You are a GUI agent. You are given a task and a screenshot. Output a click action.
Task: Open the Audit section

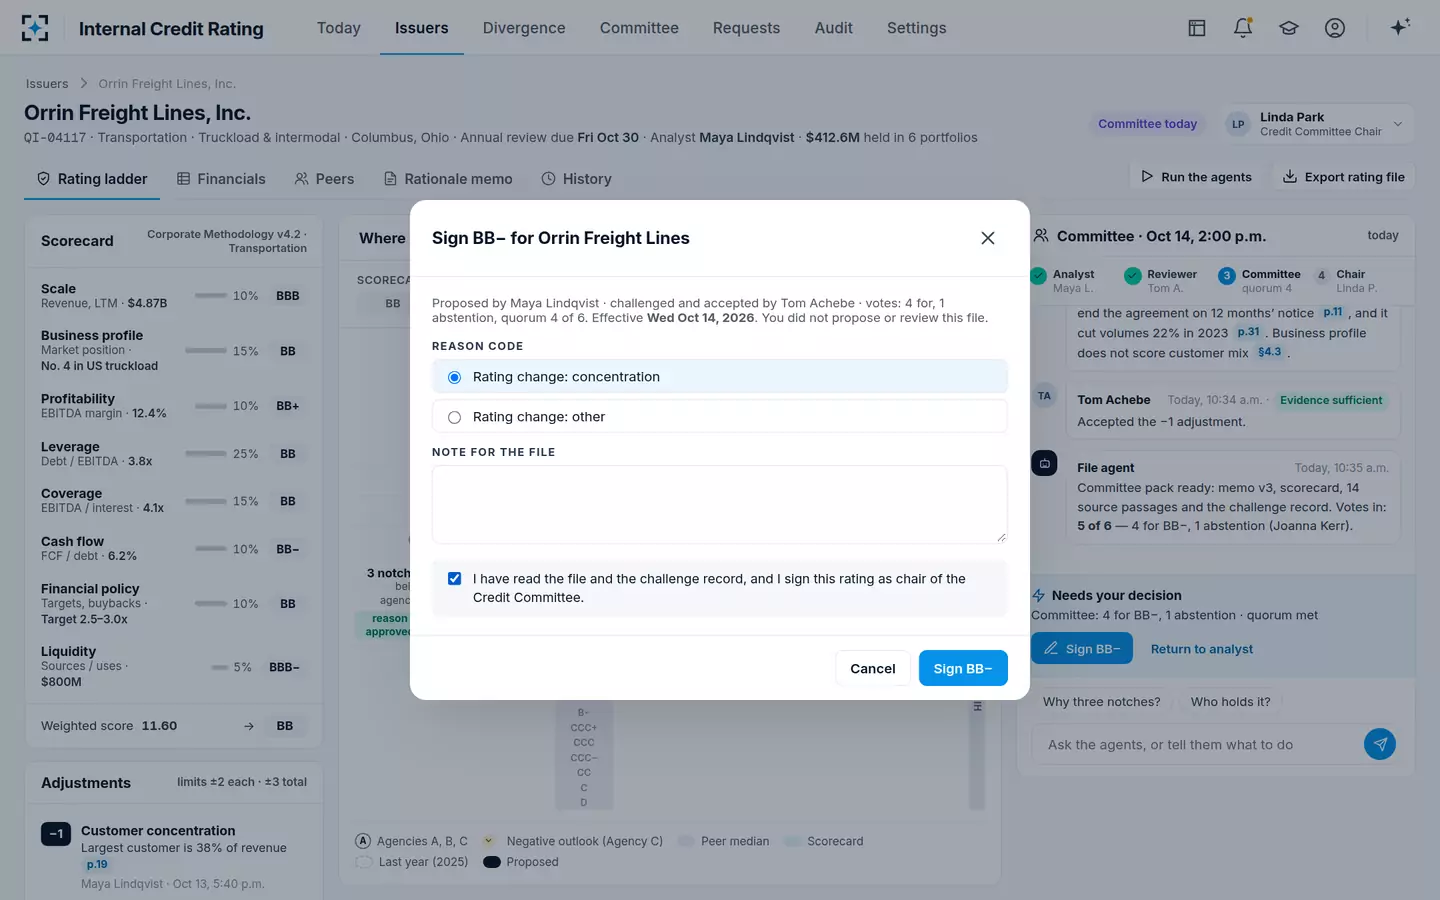(834, 28)
